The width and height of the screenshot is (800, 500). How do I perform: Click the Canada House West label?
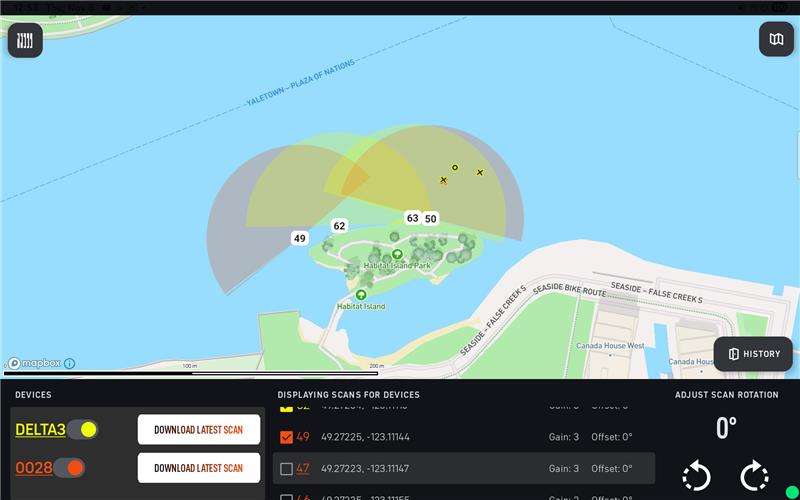[x=610, y=345]
